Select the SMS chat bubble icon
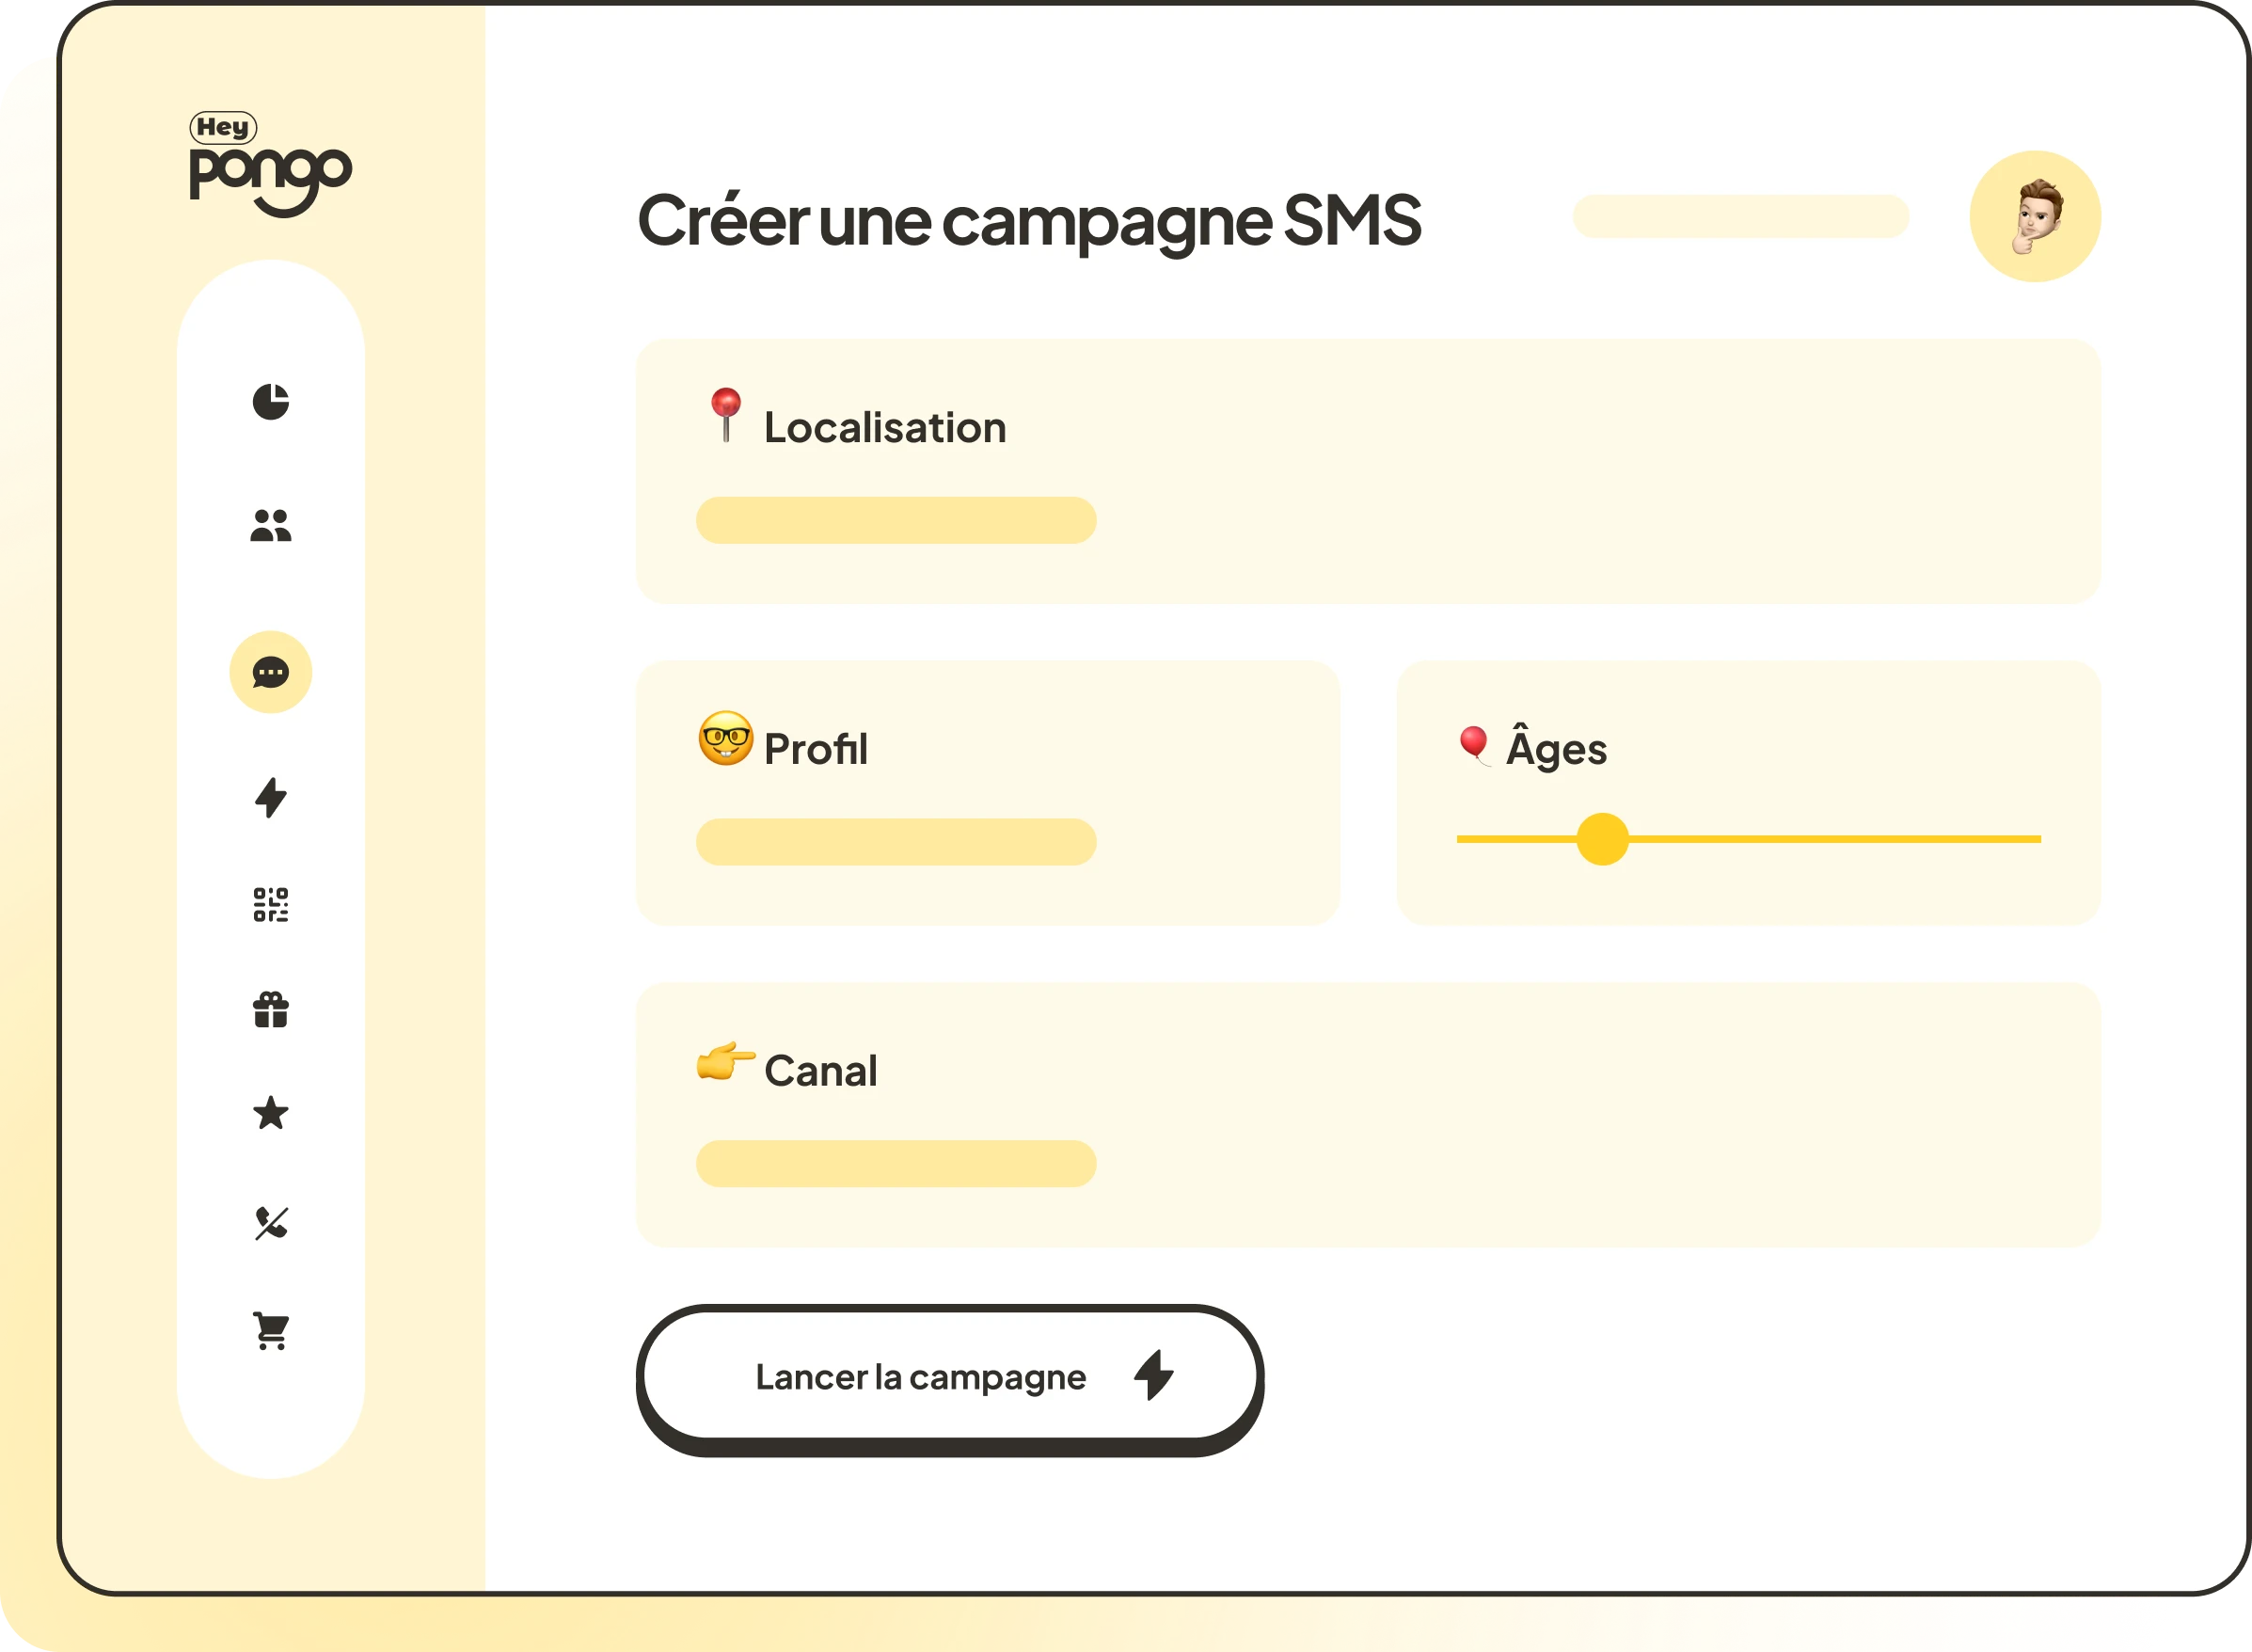 coord(271,673)
